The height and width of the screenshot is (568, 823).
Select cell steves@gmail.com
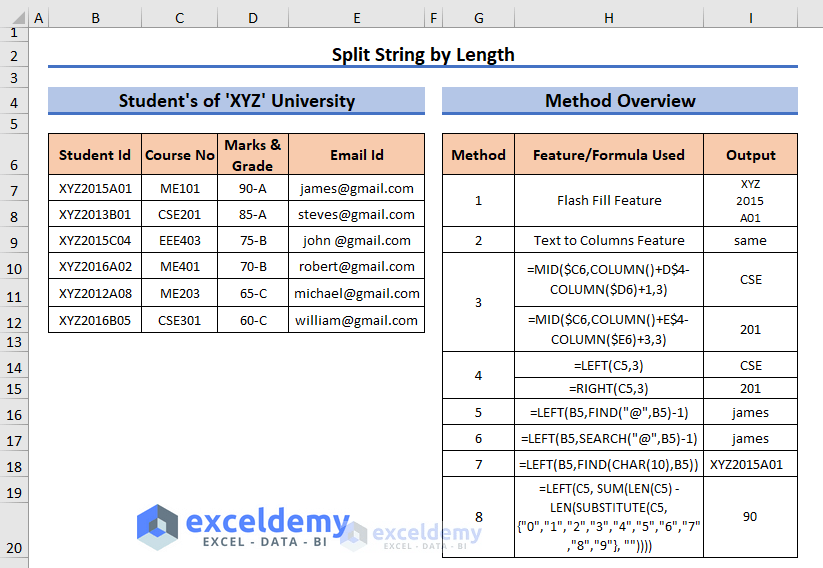click(x=356, y=214)
